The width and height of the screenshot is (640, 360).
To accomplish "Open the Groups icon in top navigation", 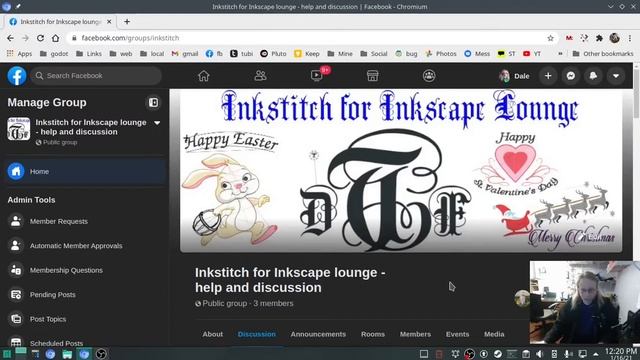I will (x=429, y=76).
